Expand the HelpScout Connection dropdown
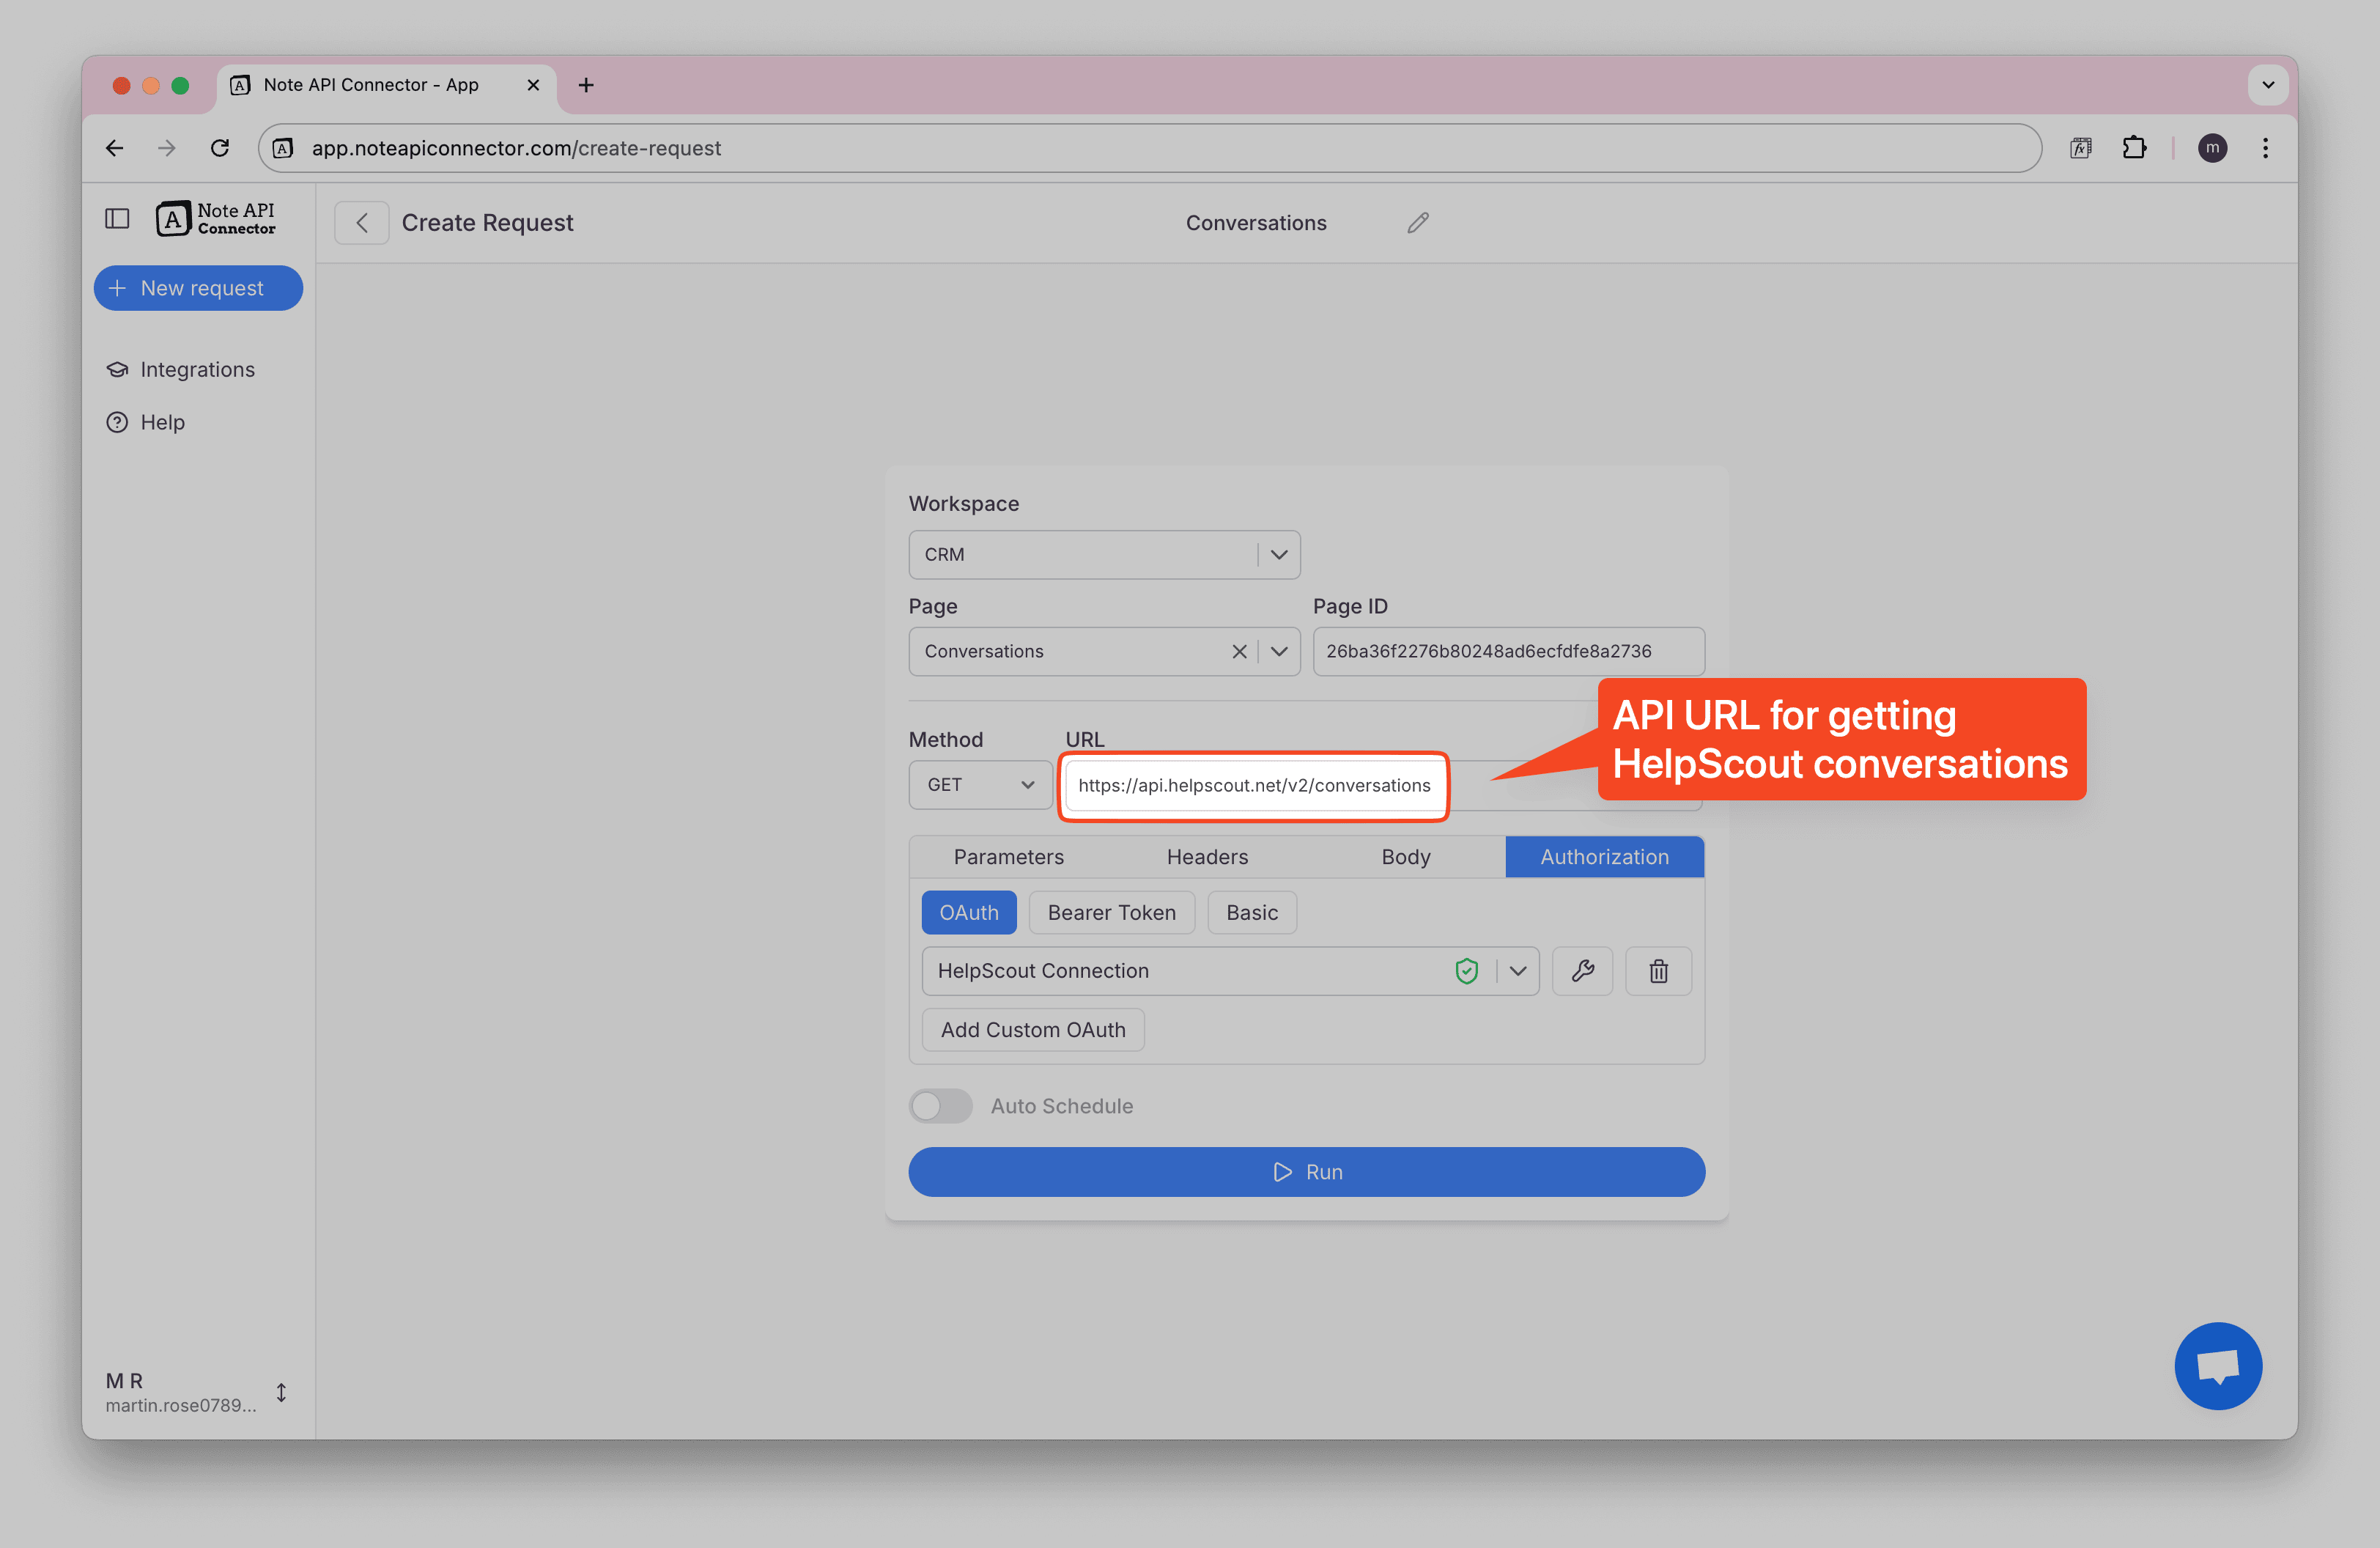The height and width of the screenshot is (1548, 2380). point(1518,971)
